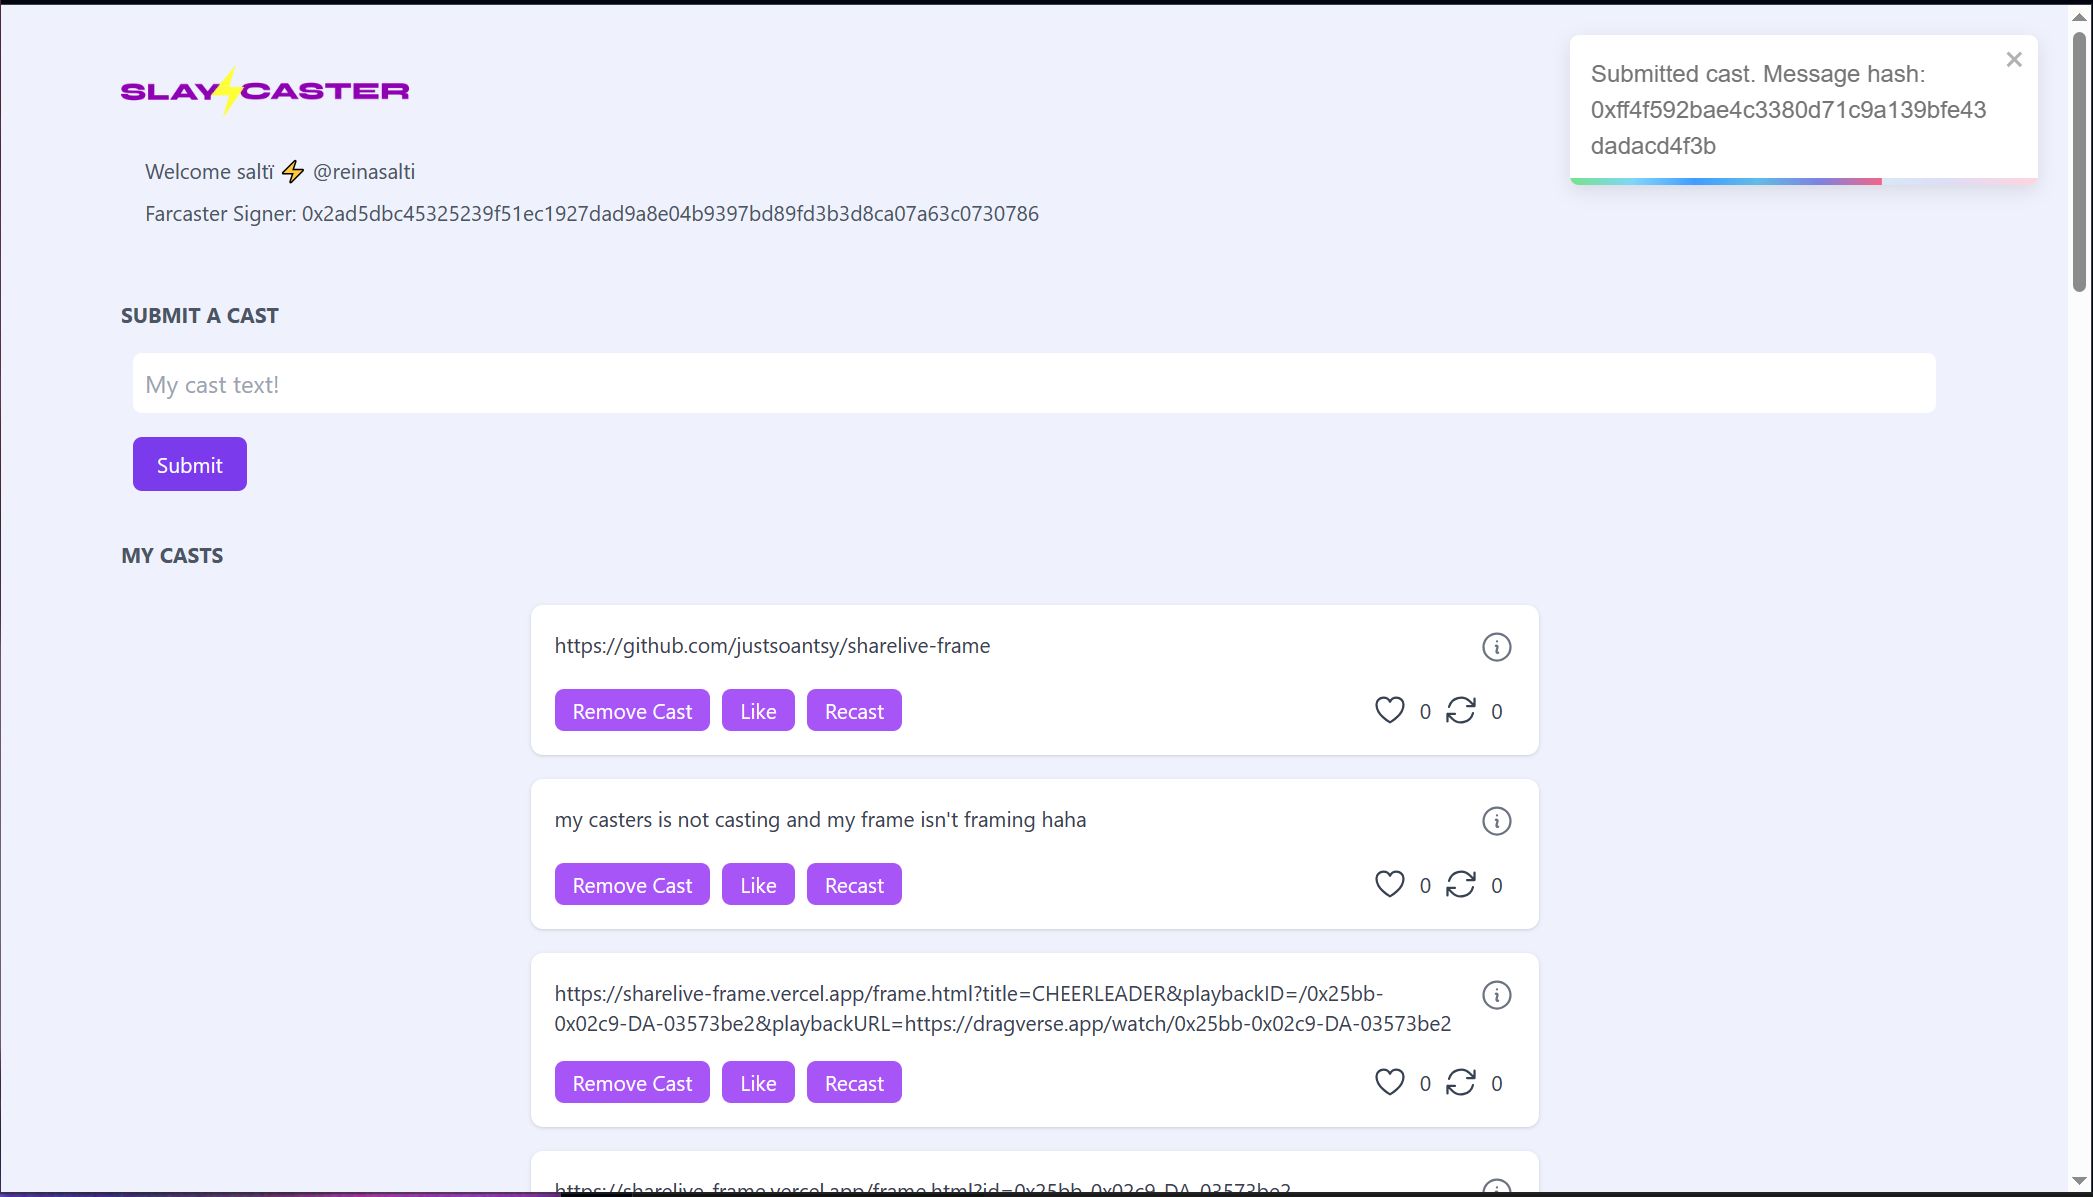Click the Submit button
The image size is (2093, 1197).
click(x=190, y=464)
